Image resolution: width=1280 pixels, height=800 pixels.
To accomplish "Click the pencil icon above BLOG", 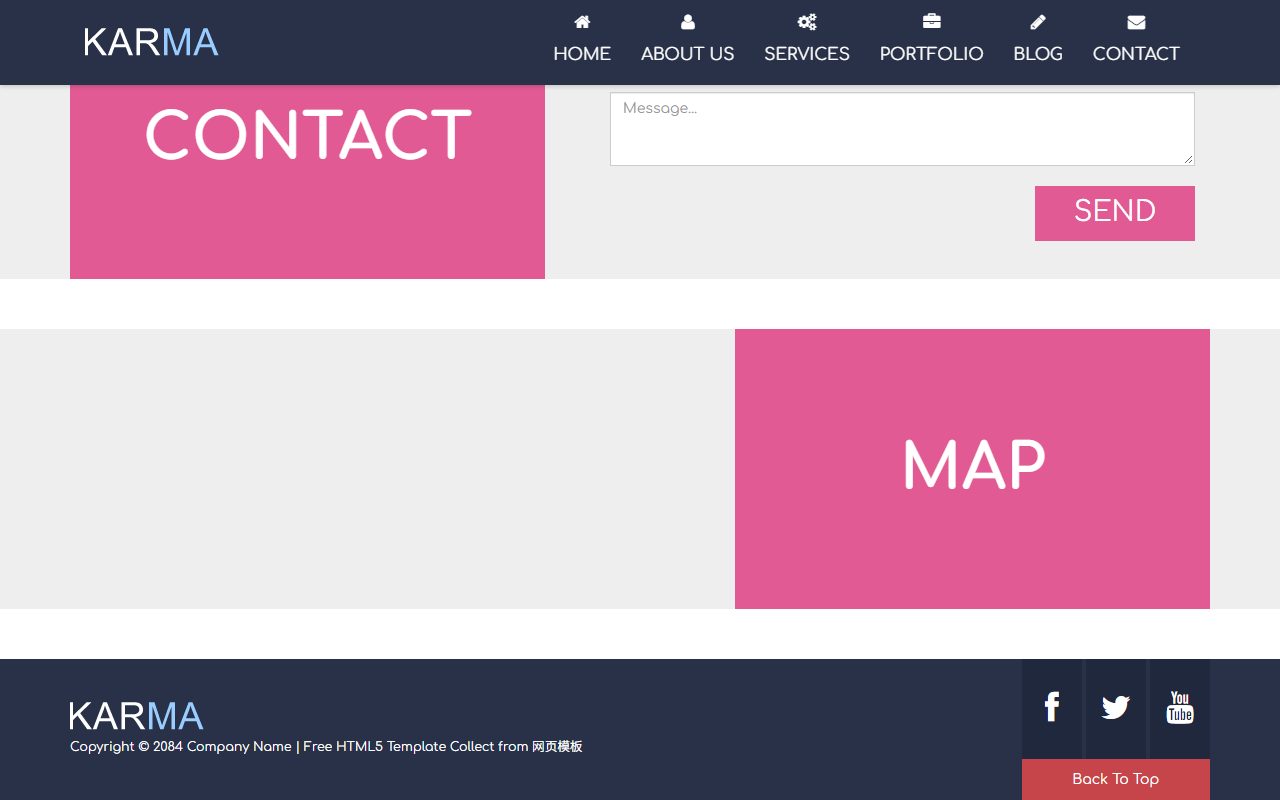I will (1038, 22).
